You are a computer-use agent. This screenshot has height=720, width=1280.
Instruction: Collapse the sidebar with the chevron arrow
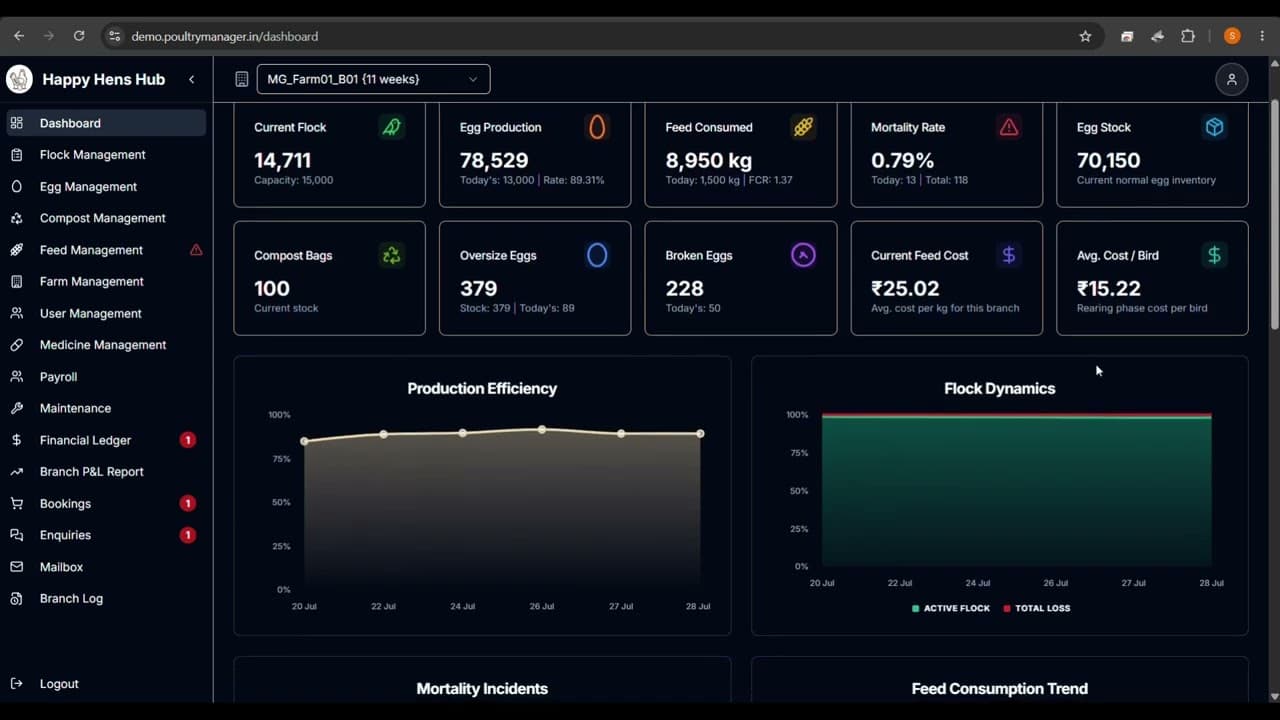[x=191, y=79]
